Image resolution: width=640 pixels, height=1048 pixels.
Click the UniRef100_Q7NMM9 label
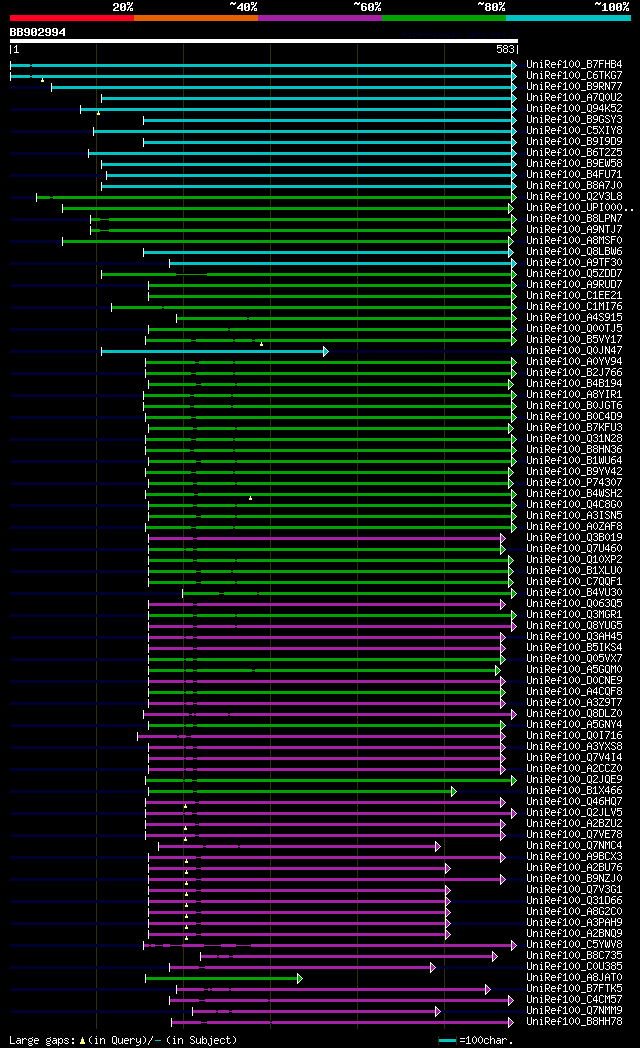tap(574, 1010)
